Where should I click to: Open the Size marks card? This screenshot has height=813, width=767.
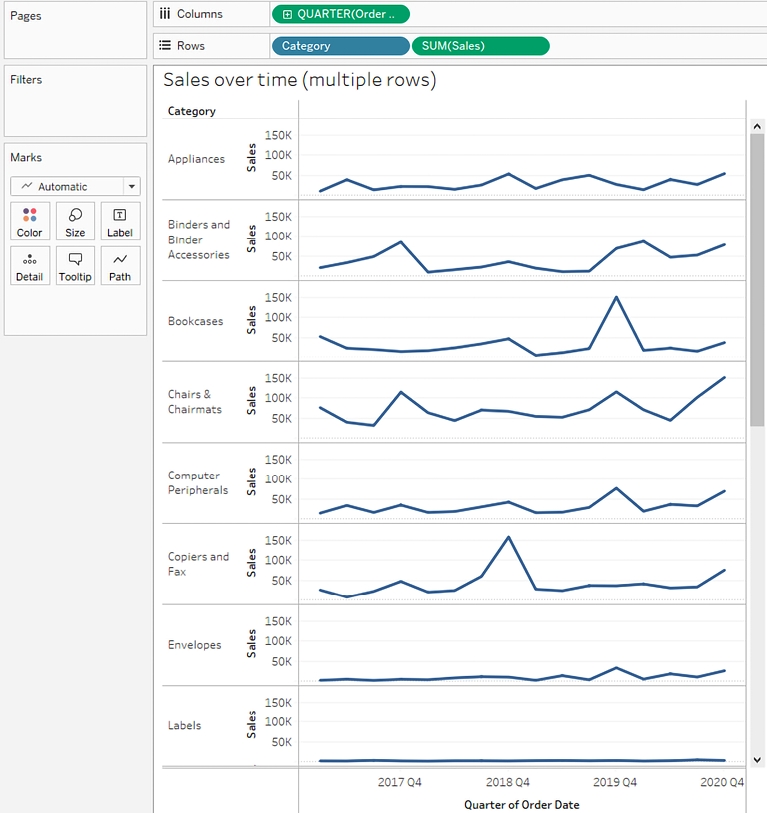pos(75,221)
